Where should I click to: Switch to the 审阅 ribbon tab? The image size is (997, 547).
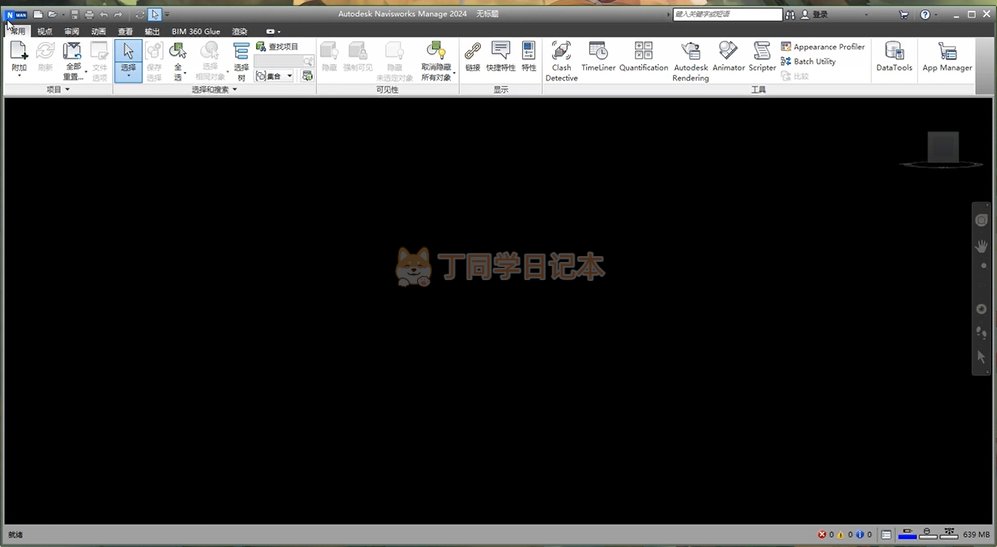point(71,31)
